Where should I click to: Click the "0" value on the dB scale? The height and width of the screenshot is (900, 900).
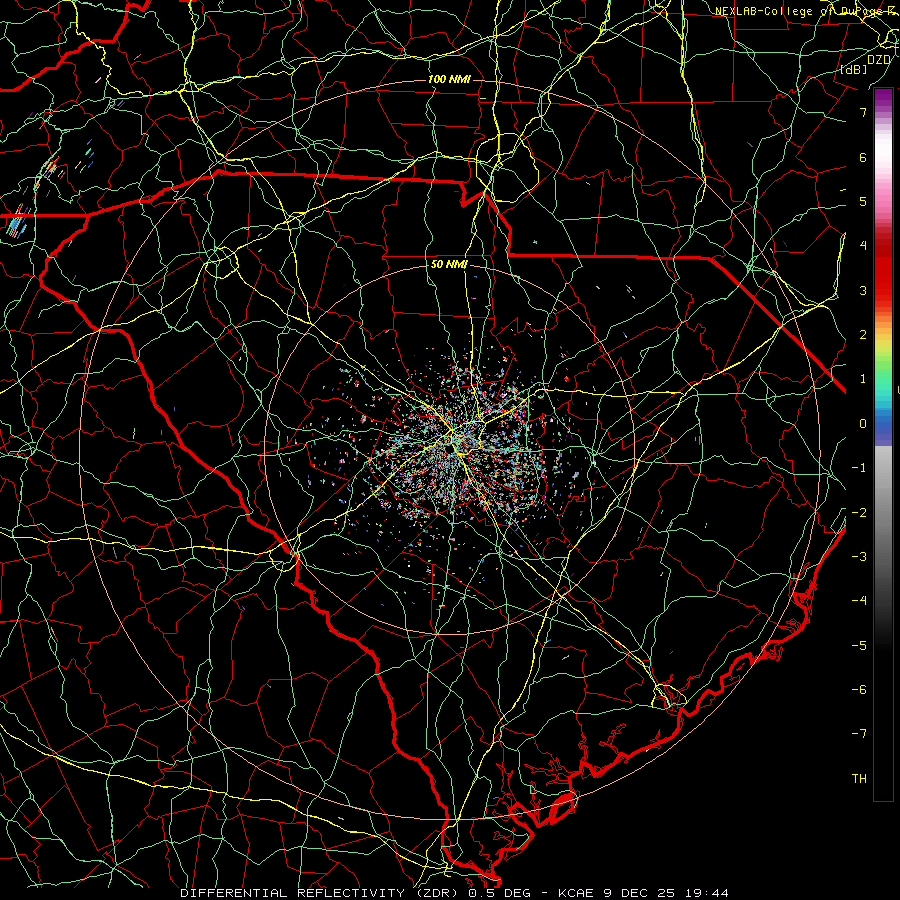point(863,424)
